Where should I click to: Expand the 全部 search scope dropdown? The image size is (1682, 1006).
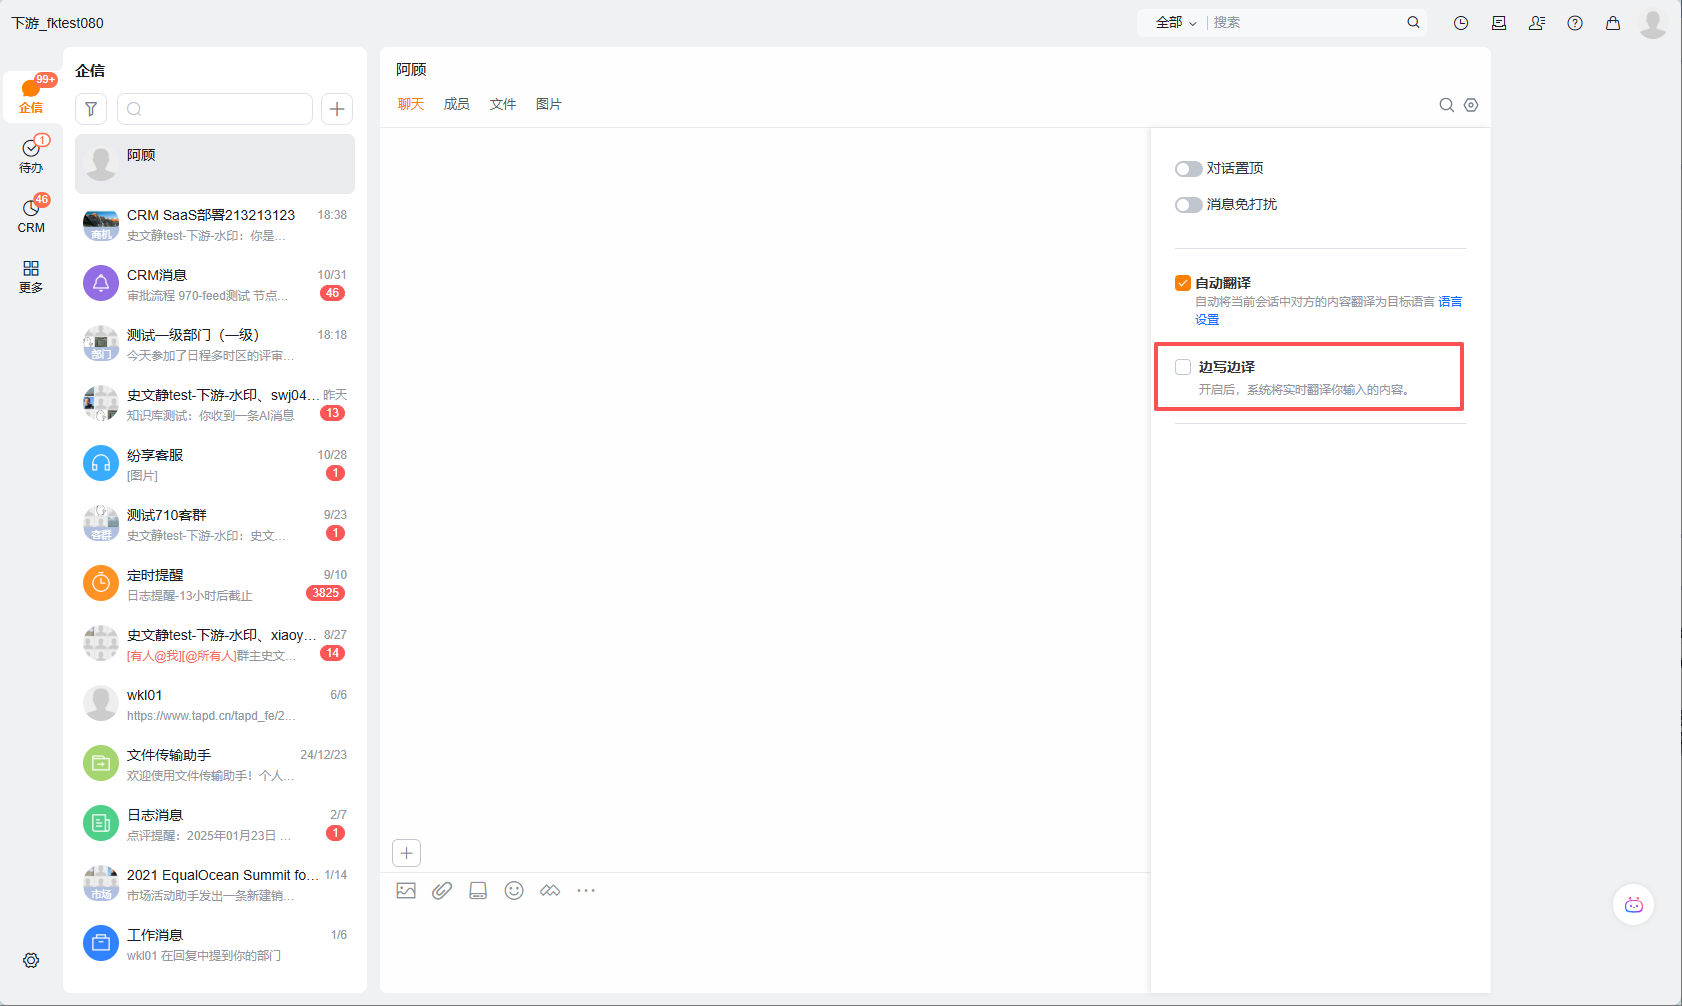point(1176,23)
